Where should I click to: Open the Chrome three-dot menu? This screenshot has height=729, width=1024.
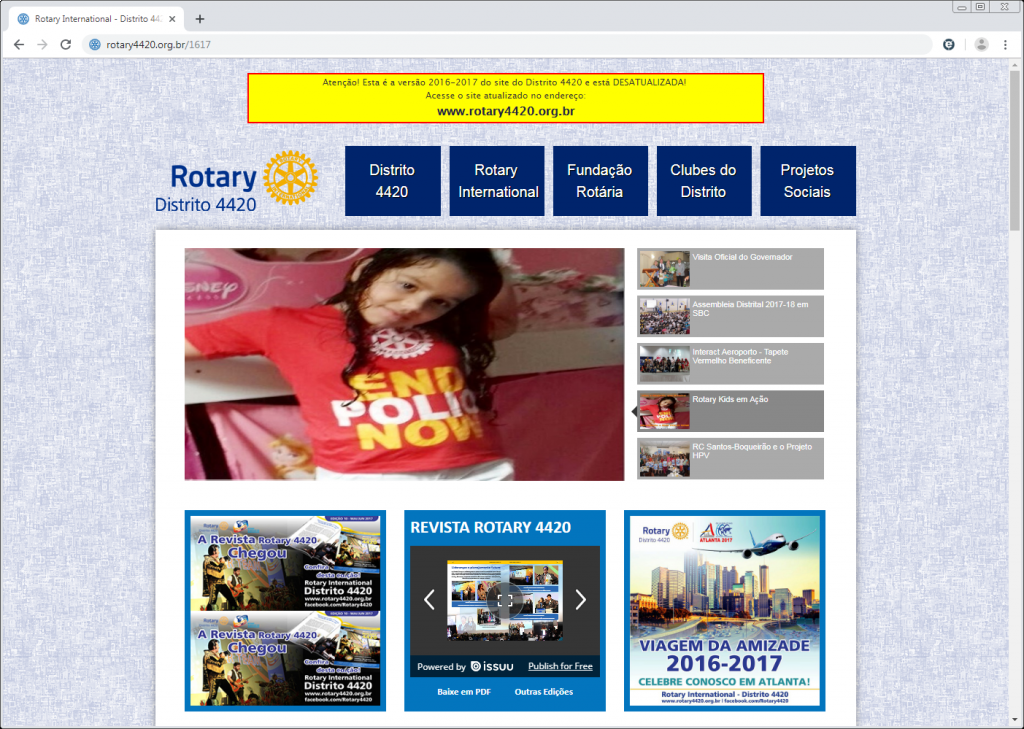click(1005, 45)
